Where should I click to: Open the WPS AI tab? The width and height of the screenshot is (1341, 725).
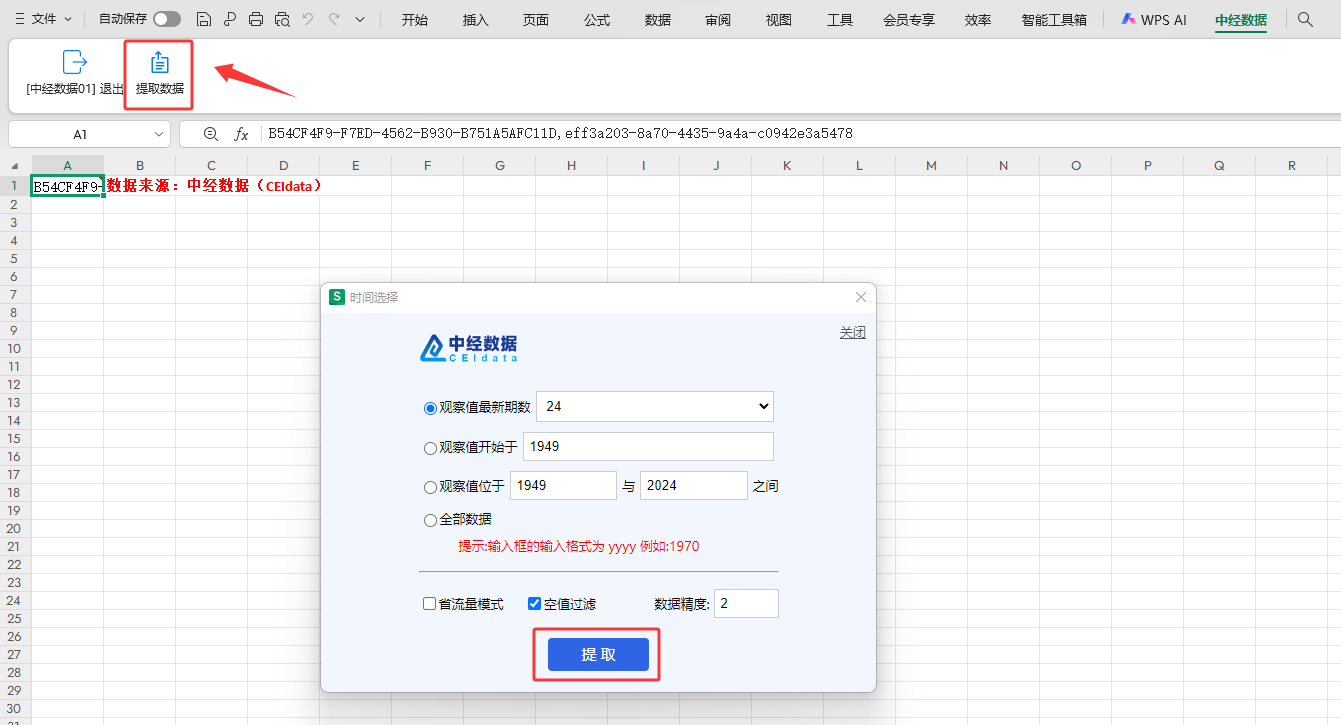(x=1155, y=19)
